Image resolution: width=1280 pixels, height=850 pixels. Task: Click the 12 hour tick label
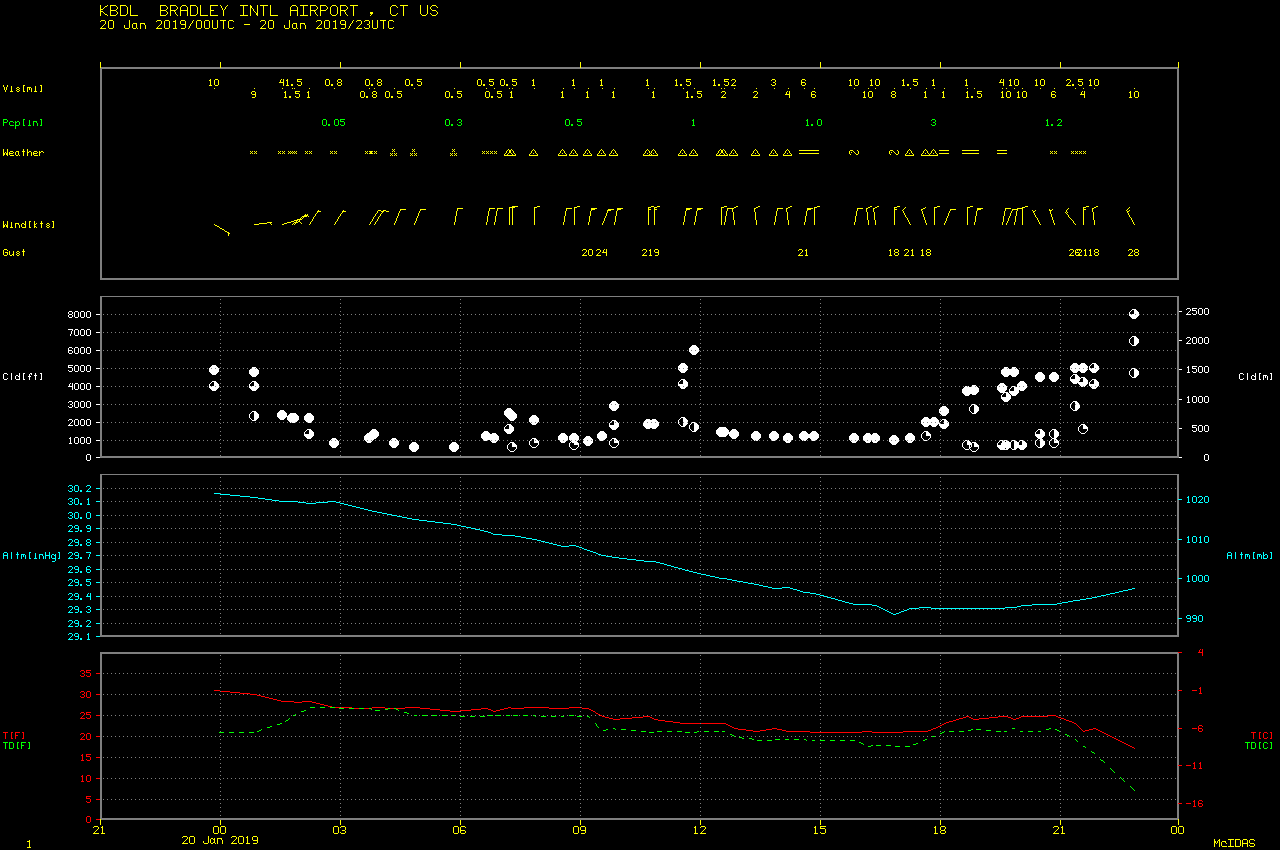coord(700,829)
